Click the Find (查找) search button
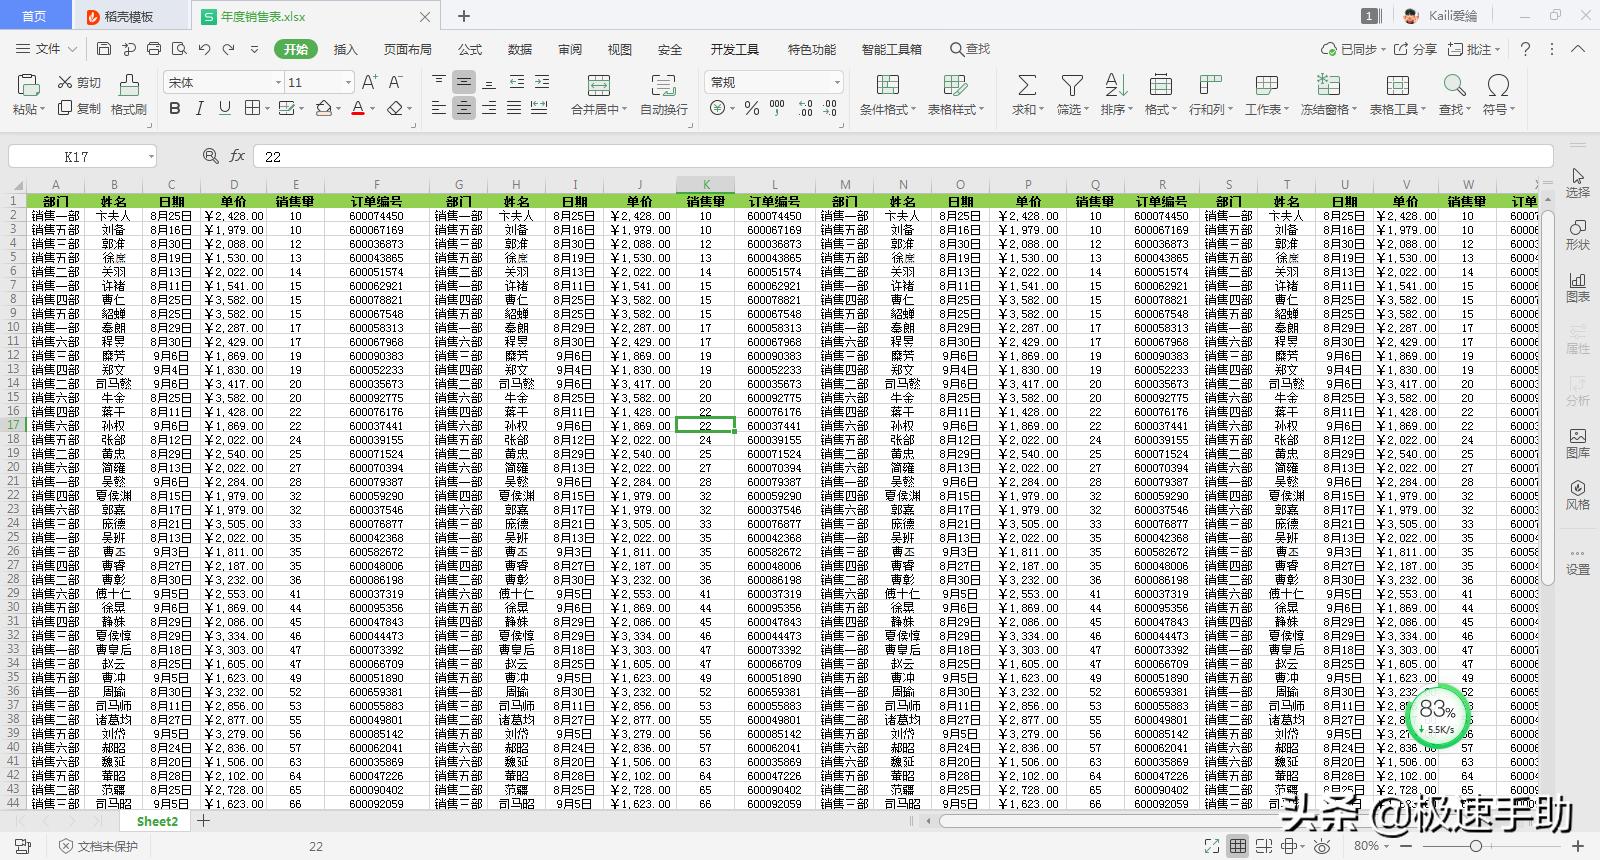The image size is (1600, 860). [x=970, y=49]
